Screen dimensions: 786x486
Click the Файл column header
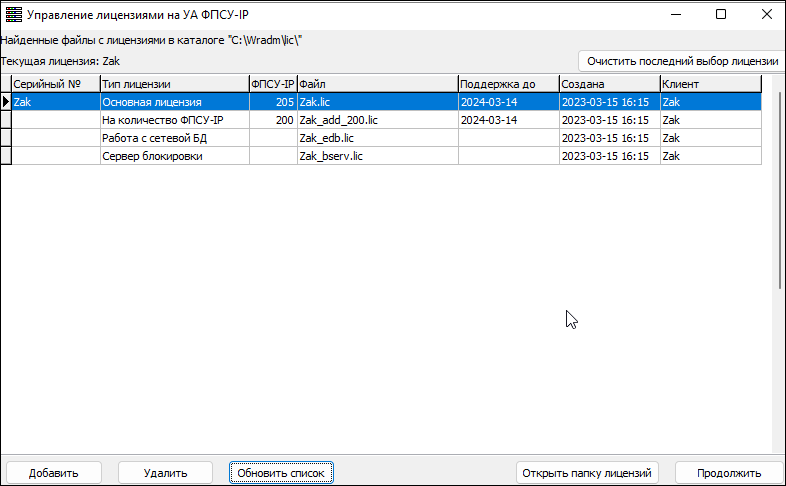click(376, 85)
